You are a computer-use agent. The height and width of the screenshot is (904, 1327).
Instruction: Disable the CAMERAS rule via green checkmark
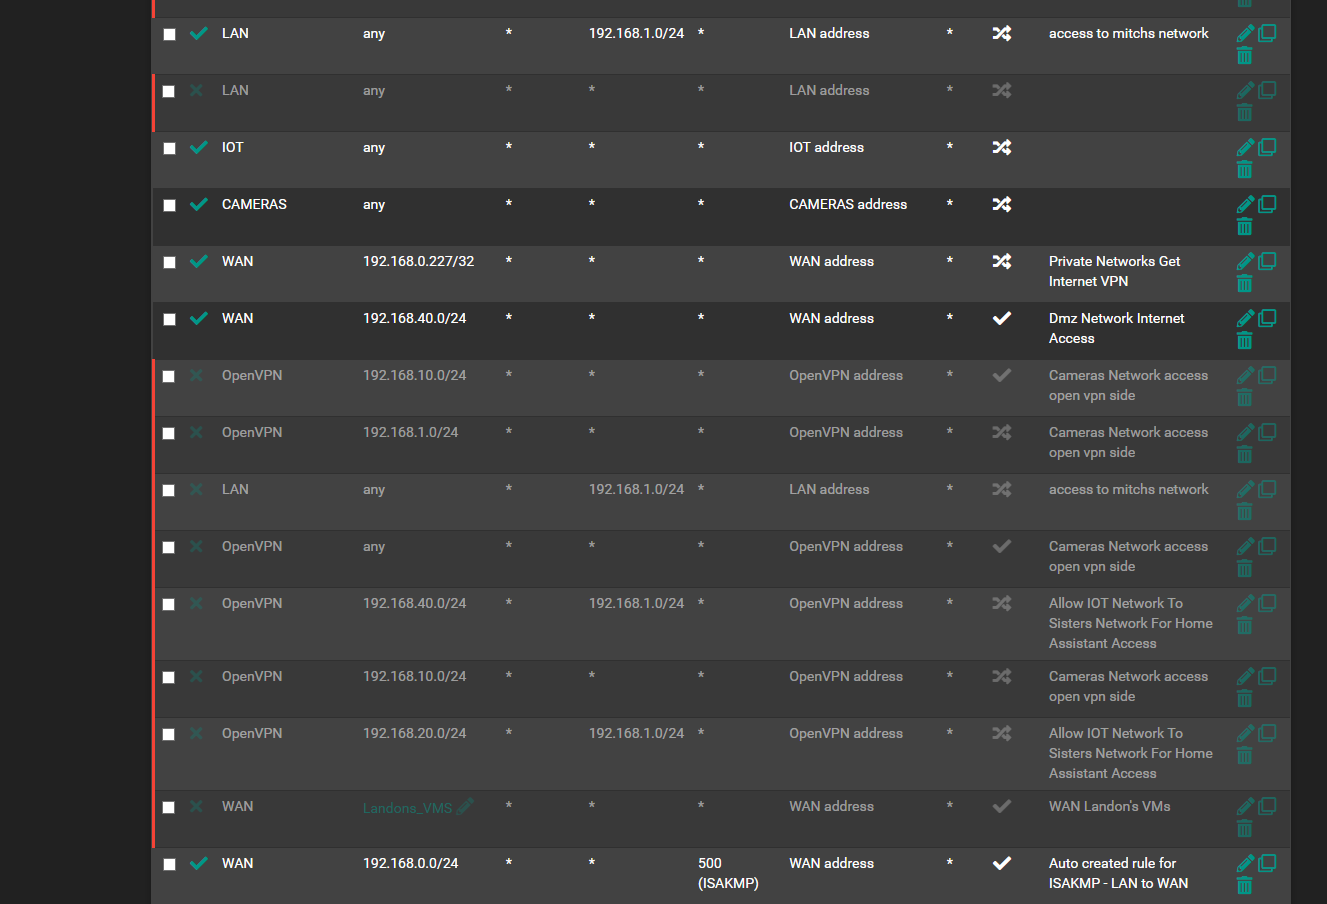pos(199,204)
